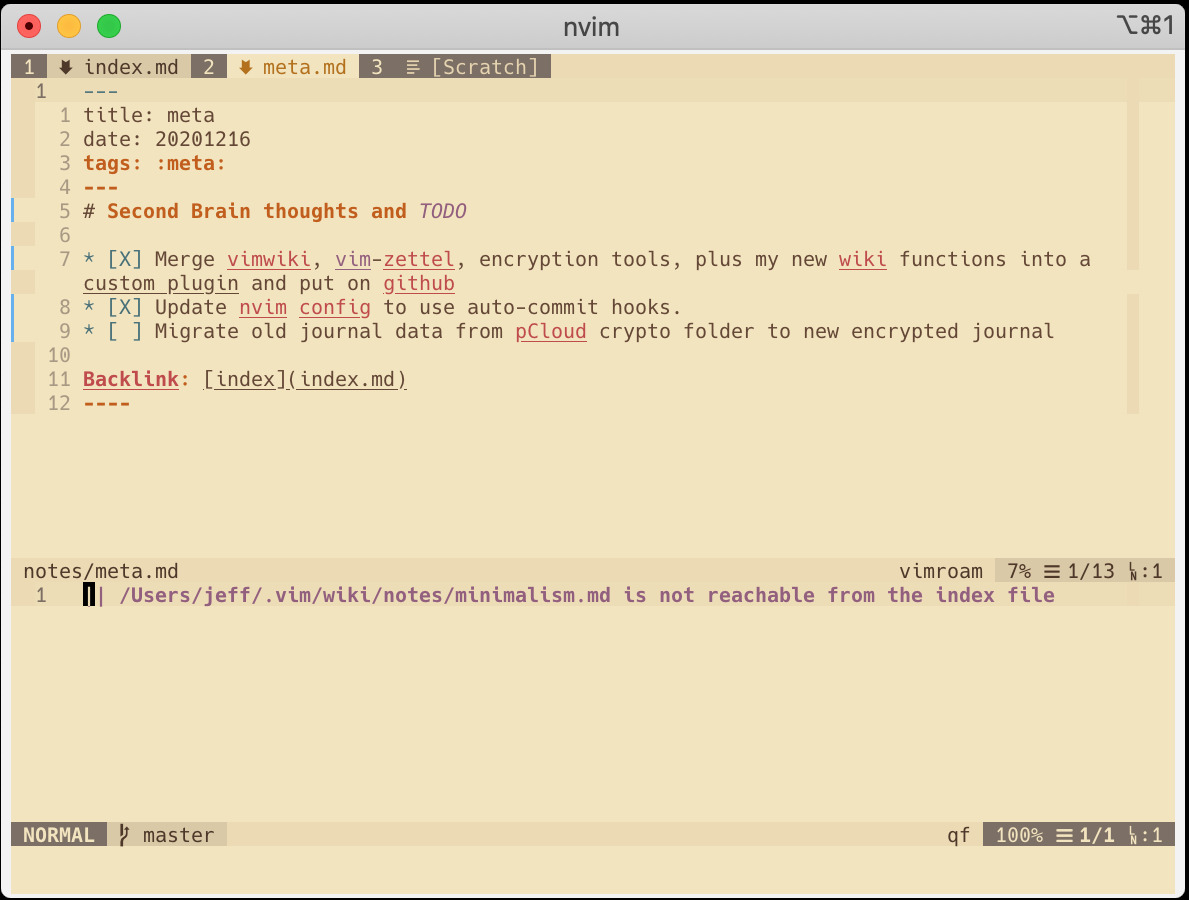Click the closing ---- line 12
This screenshot has width=1189, height=900.
tap(107, 403)
